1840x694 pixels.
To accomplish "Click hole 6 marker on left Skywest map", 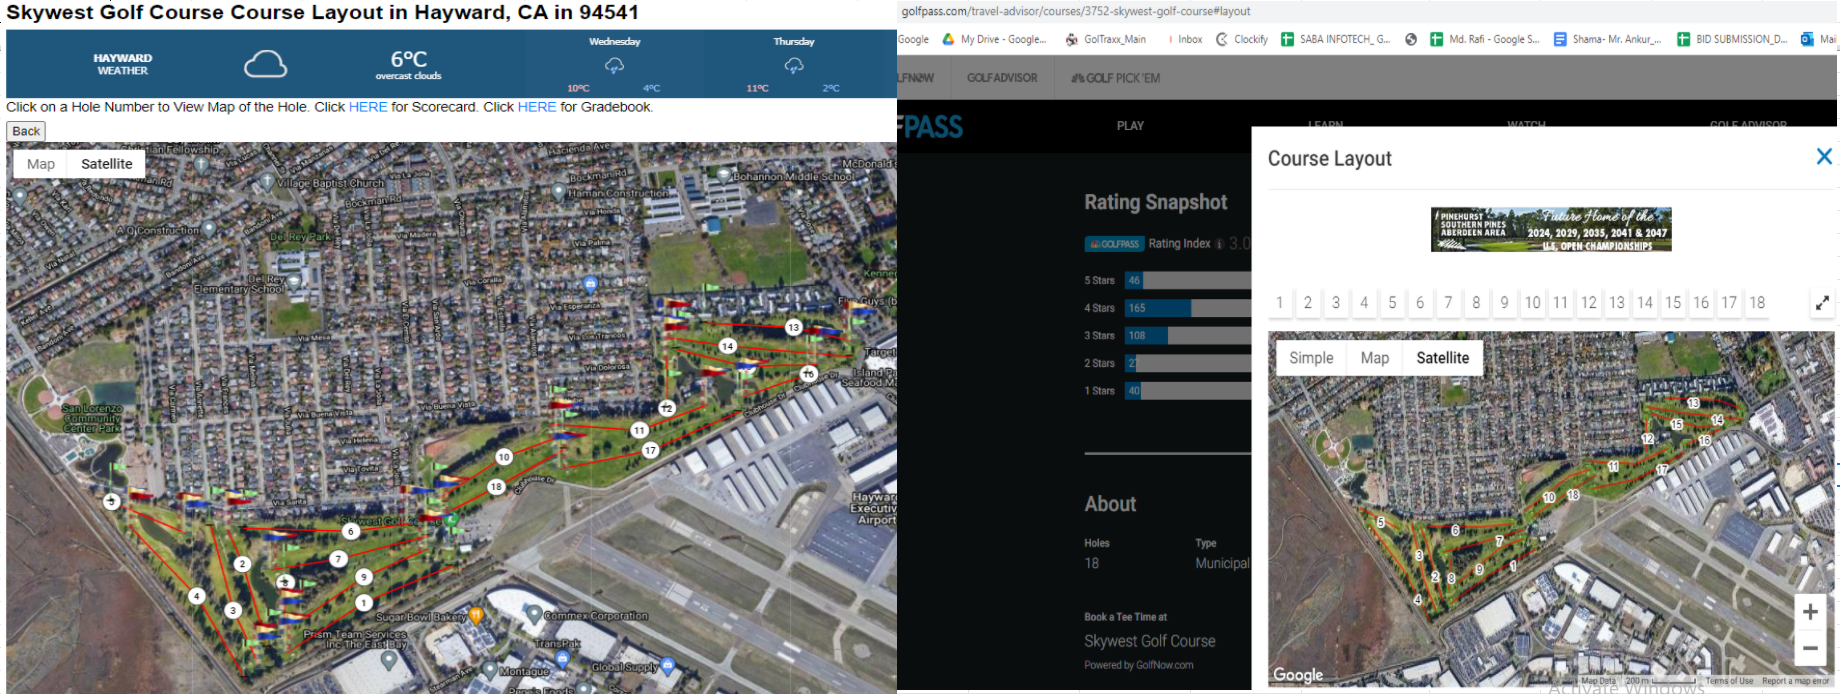I will pyautogui.click(x=350, y=531).
